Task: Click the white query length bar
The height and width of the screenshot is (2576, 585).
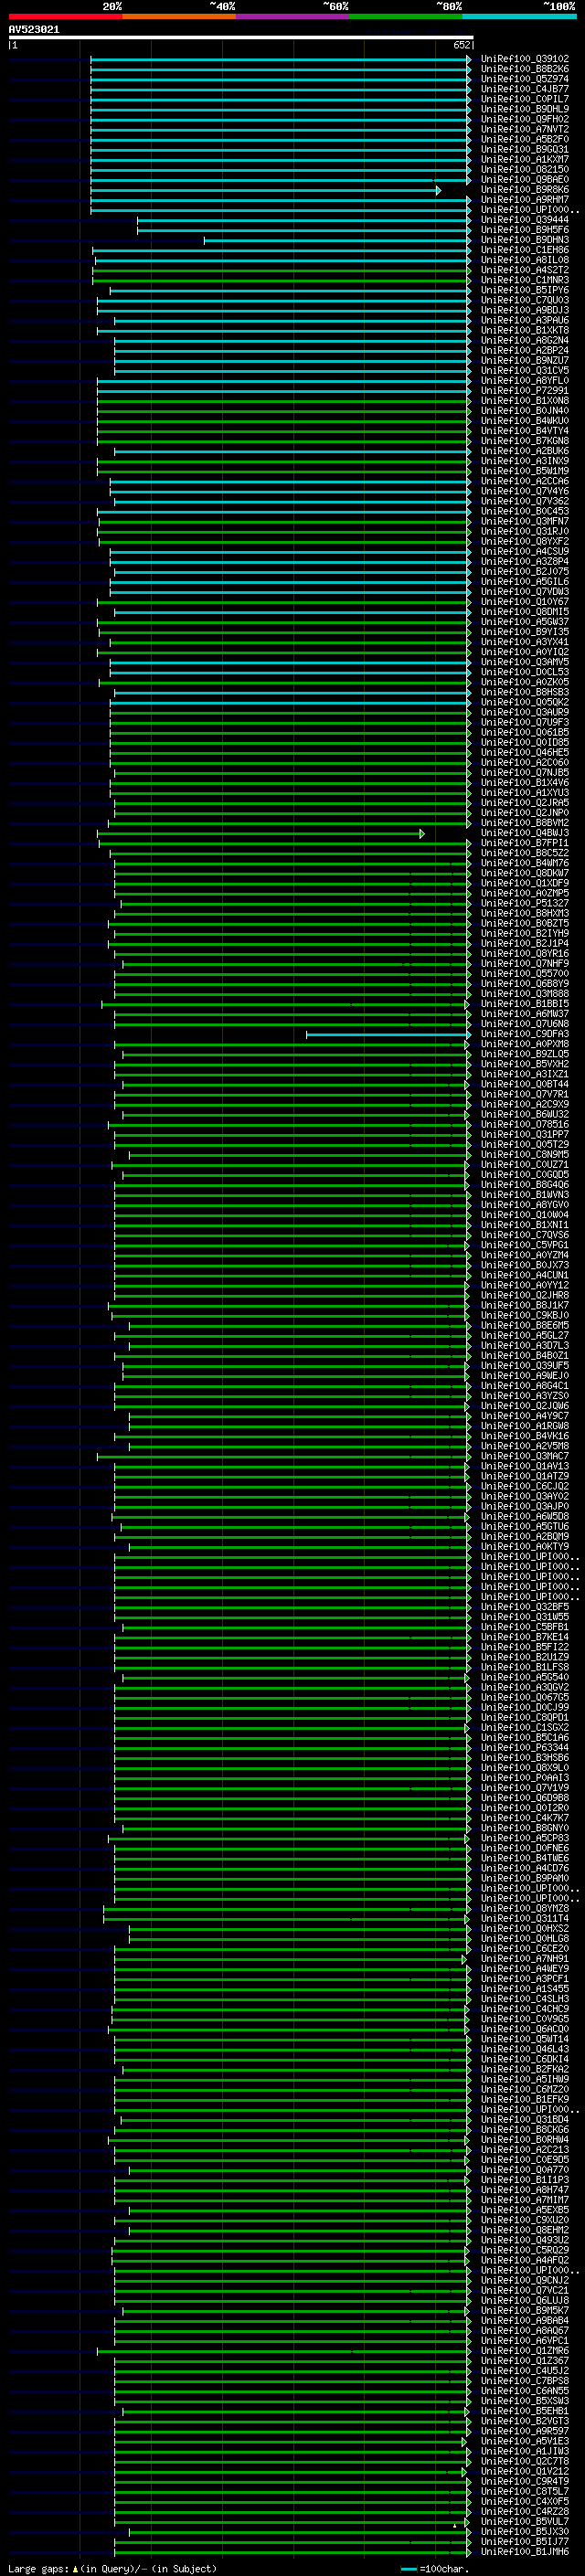Action: (241, 38)
